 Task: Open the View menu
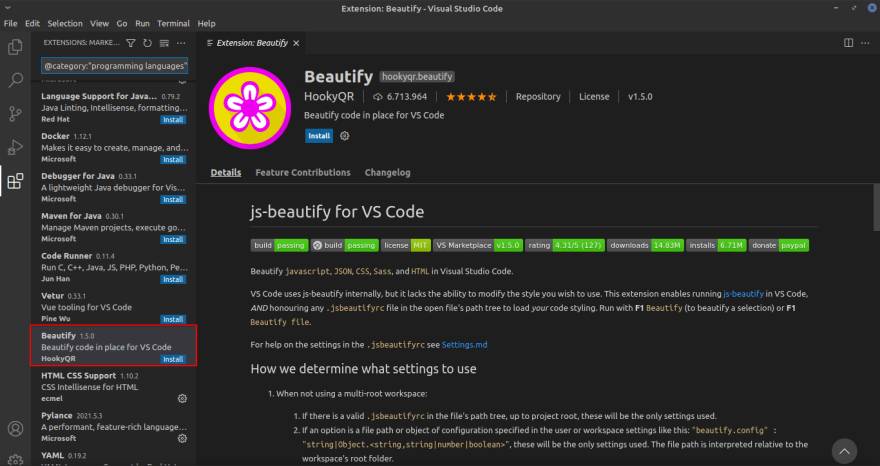pyautogui.click(x=99, y=24)
